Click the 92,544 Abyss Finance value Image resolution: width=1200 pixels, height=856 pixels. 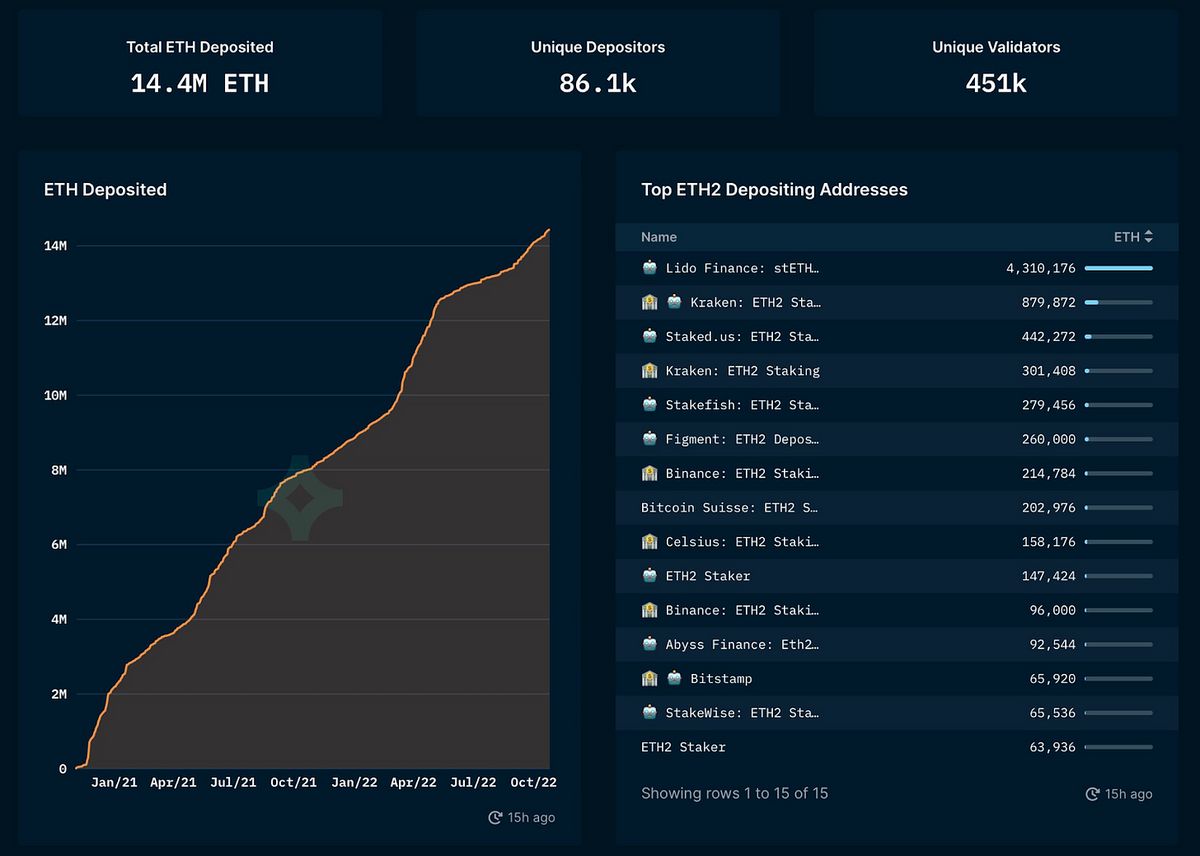point(1052,644)
